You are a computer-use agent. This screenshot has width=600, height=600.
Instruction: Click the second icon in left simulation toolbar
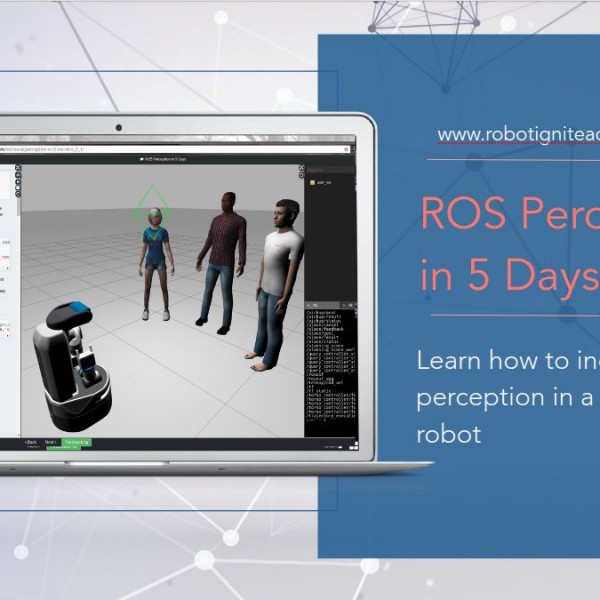click(x=18, y=175)
